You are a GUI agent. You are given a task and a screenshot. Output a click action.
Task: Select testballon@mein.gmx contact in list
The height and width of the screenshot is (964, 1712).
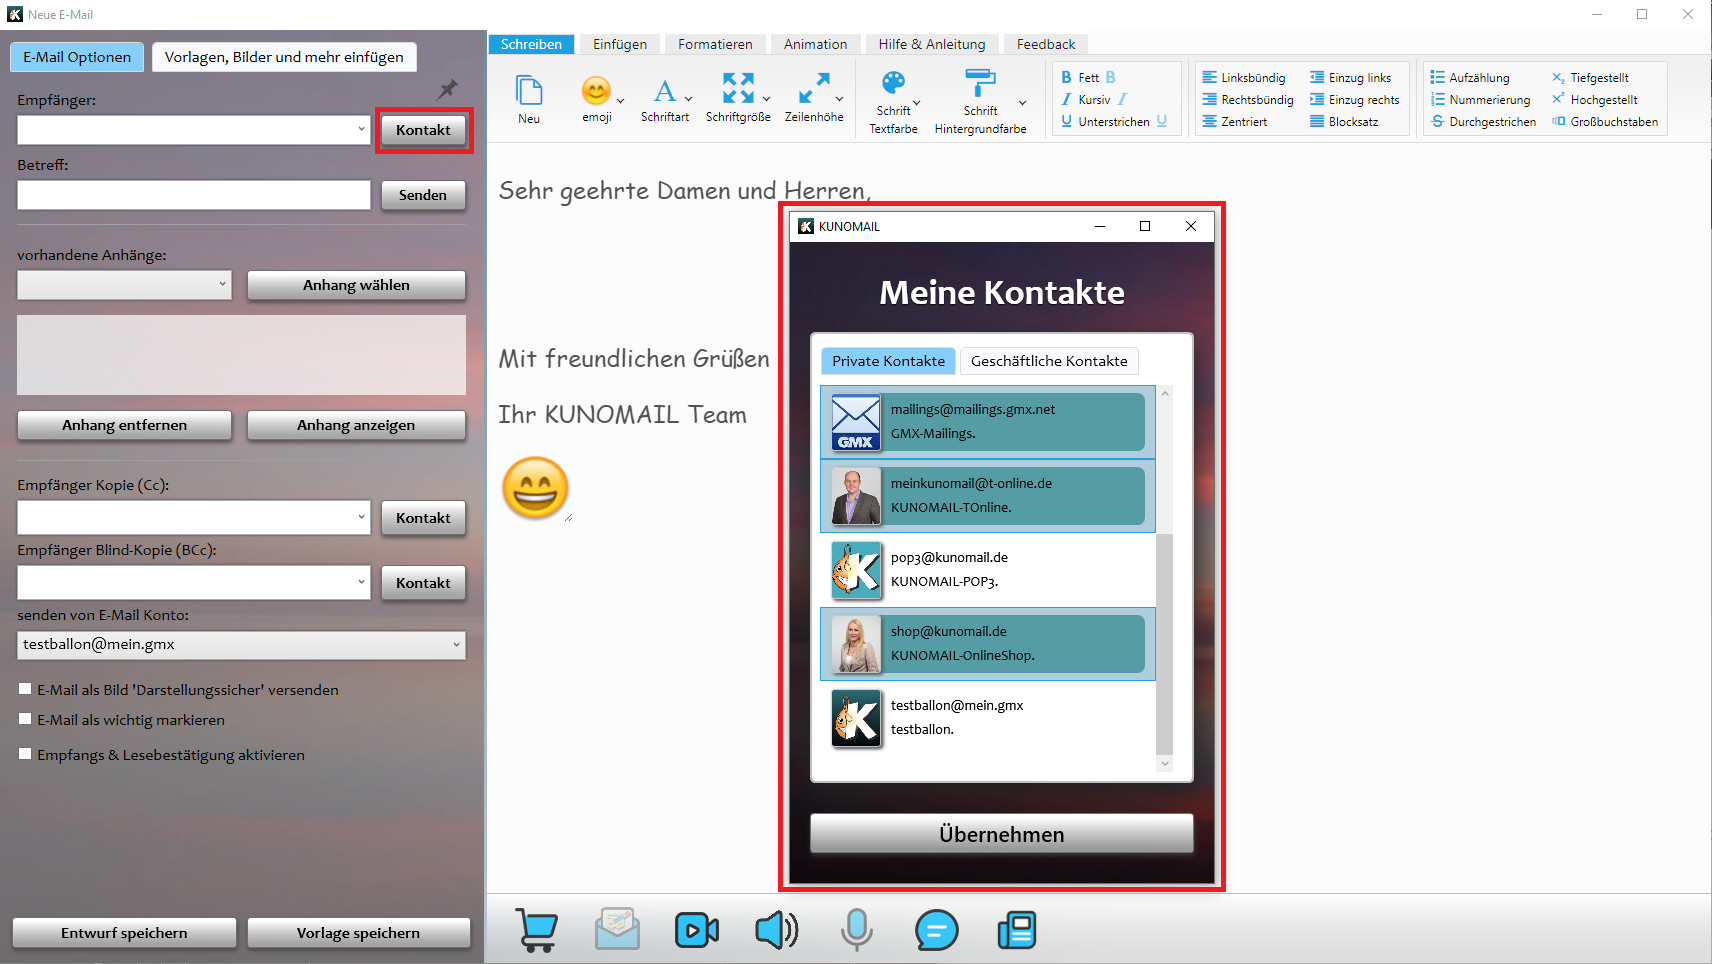click(988, 718)
